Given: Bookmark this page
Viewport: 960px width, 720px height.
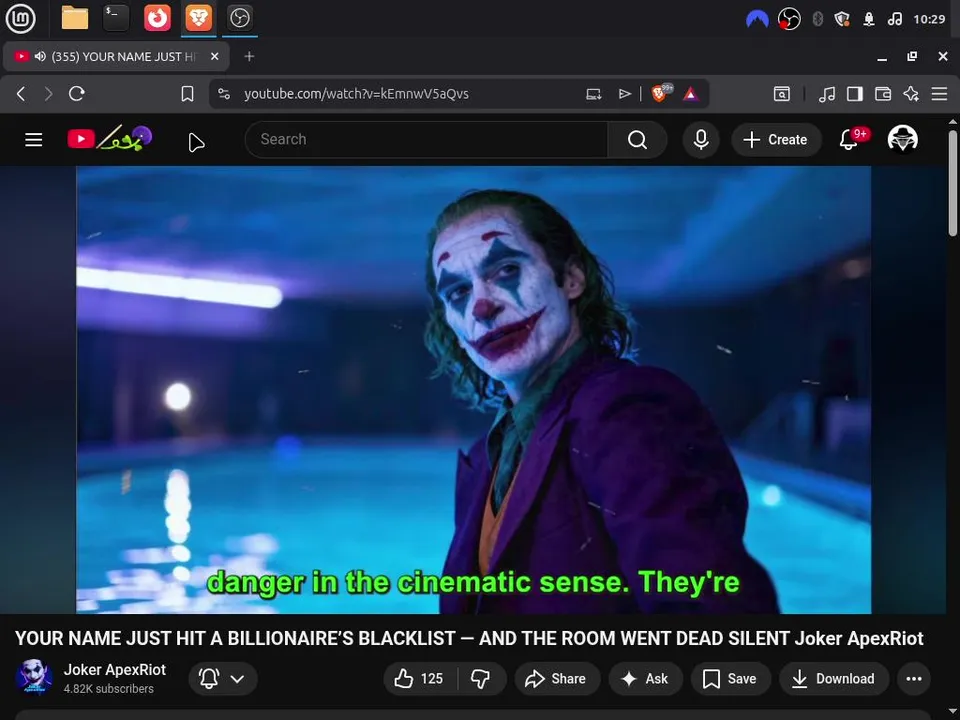Looking at the screenshot, I should point(187,94).
